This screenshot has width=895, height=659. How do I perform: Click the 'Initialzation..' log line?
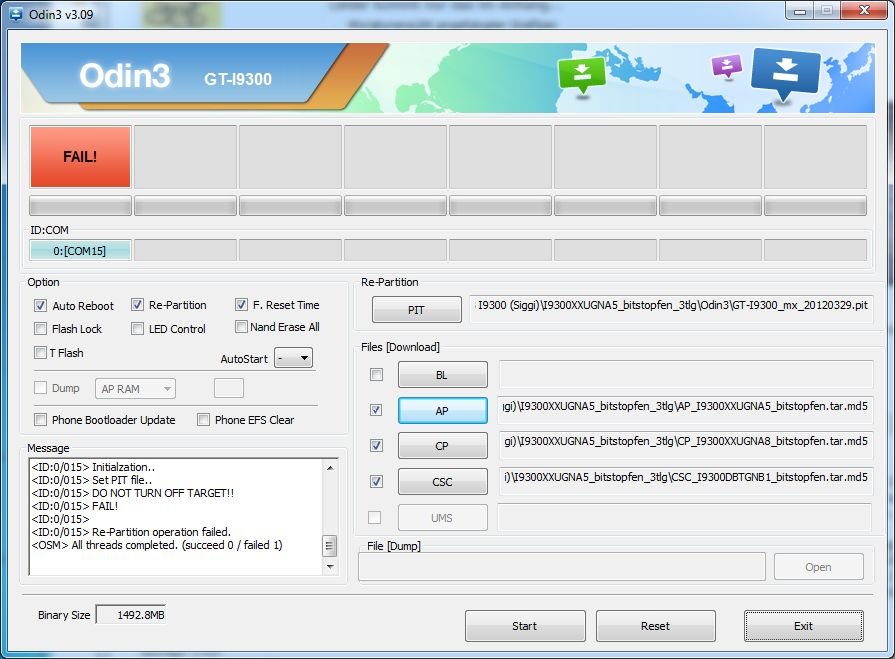[x=93, y=467]
